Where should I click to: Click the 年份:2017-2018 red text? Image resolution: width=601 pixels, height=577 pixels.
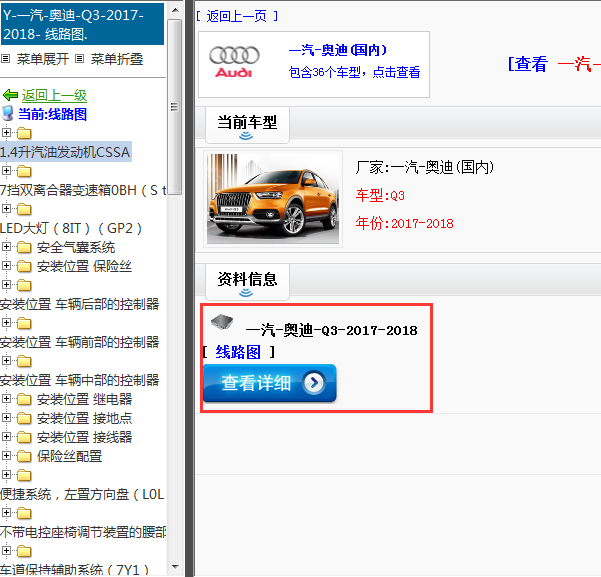[x=405, y=223]
